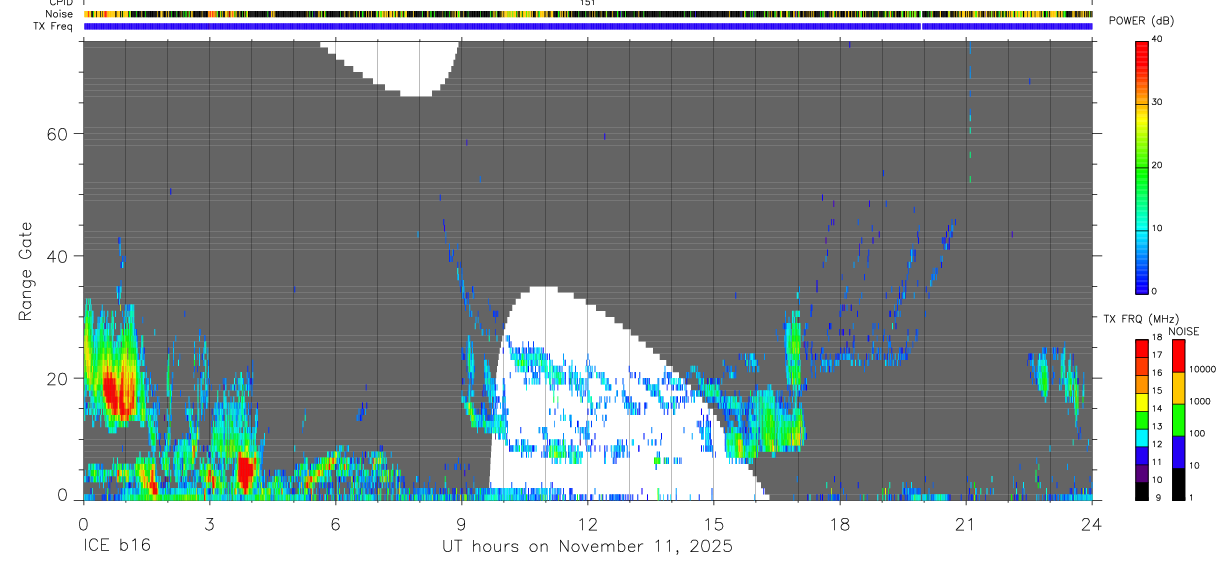Click the 10000 noise legend value
The height and width of the screenshot is (567, 1228).
(1201, 369)
